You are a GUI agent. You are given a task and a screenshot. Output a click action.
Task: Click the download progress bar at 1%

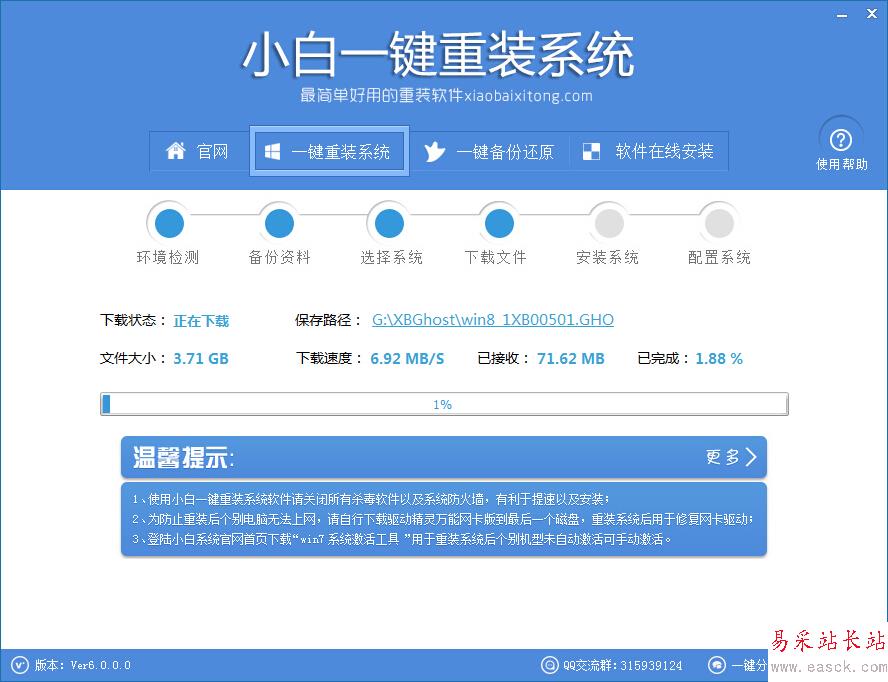(444, 404)
